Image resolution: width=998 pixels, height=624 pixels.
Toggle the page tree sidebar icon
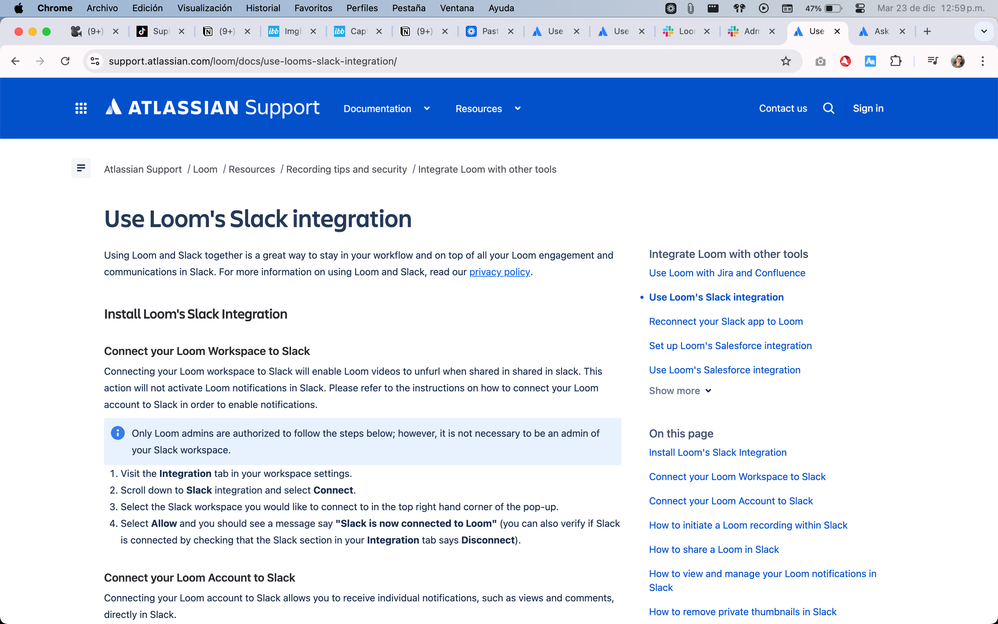click(81, 168)
